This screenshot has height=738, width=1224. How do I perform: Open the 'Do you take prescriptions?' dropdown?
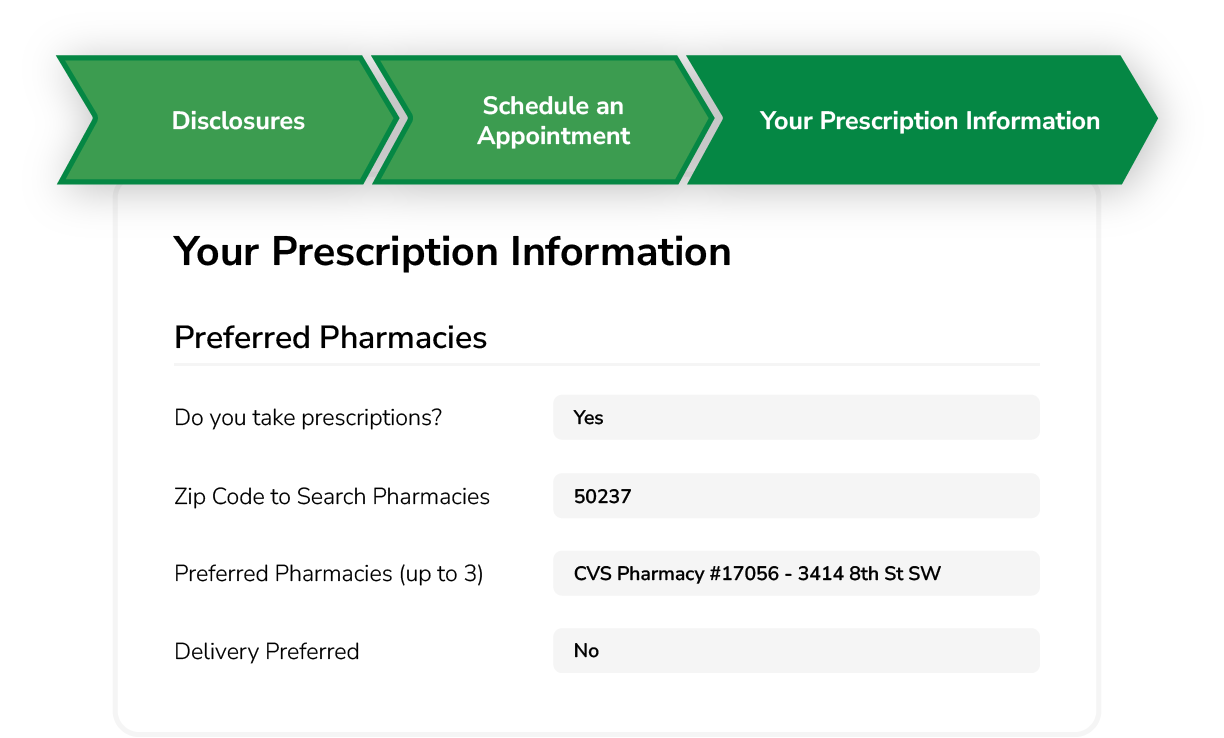click(x=795, y=417)
